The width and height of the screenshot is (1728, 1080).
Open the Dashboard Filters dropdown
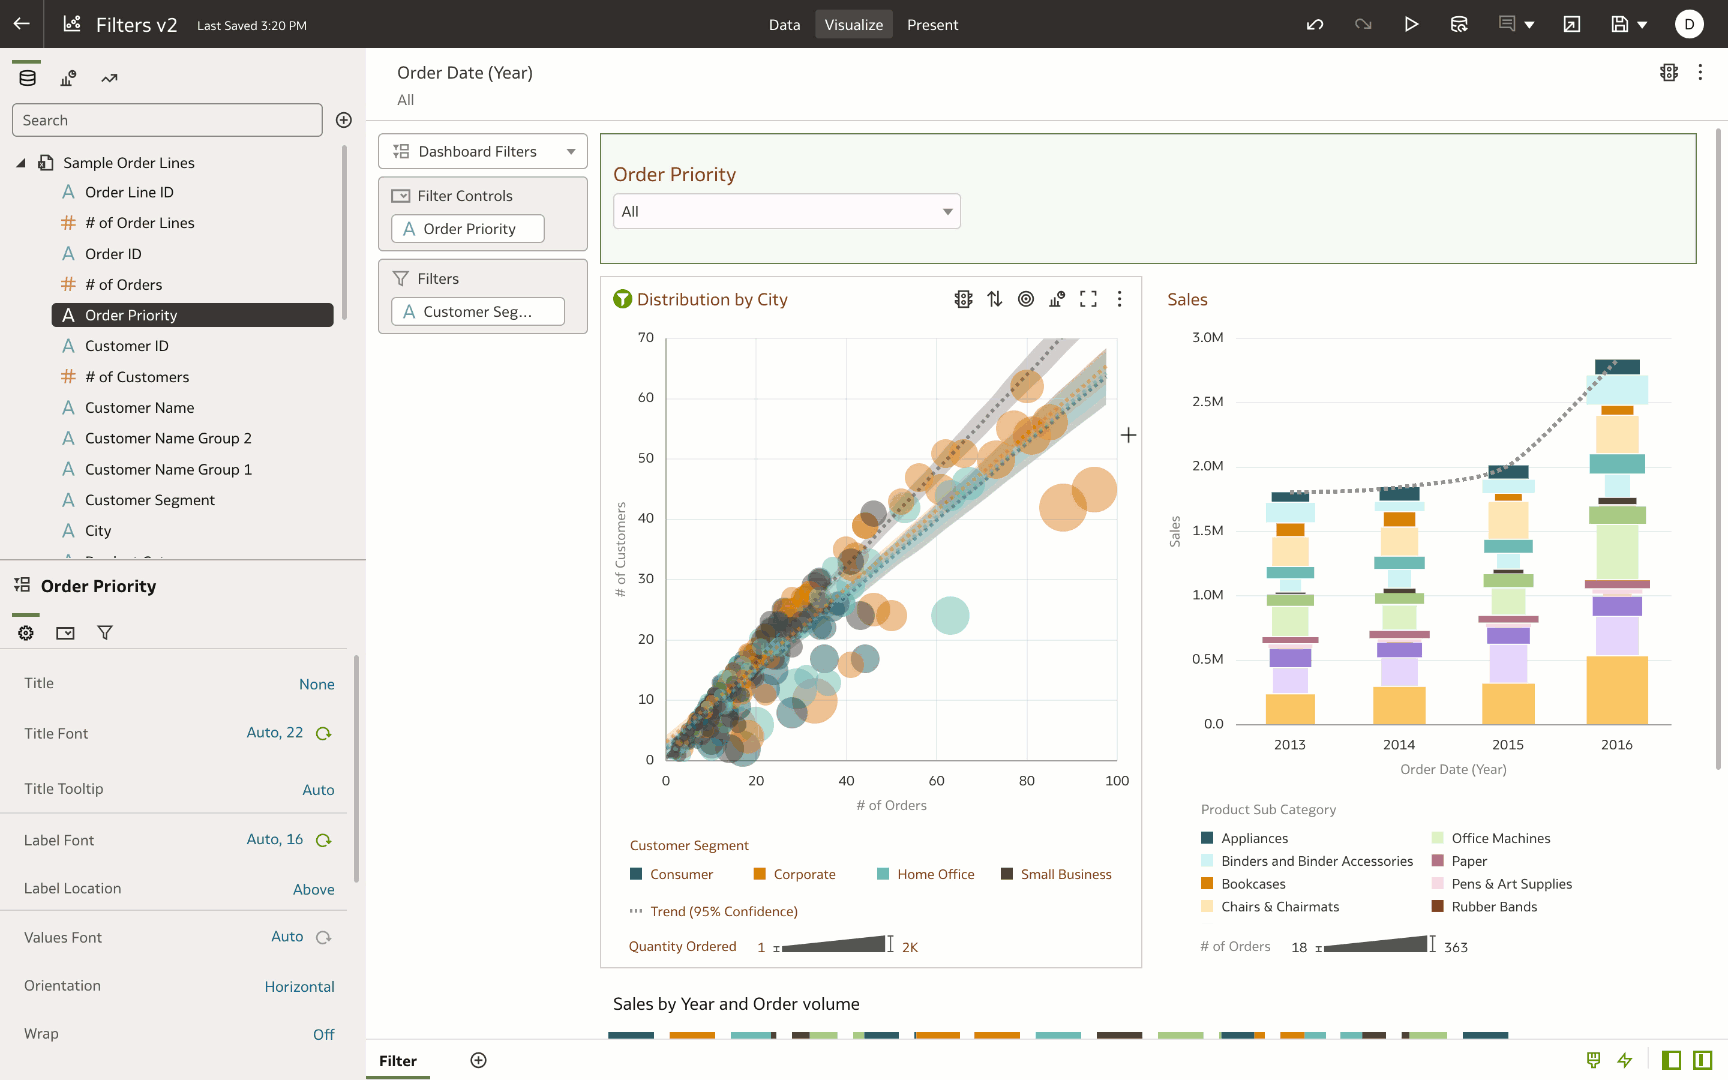(x=483, y=152)
